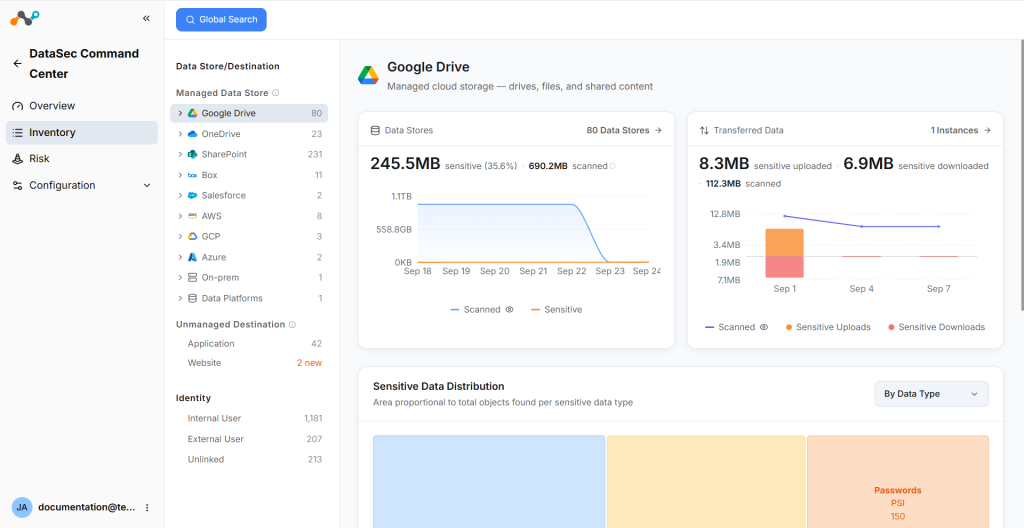
Task: Open the three-dot menu beside the user email
Action: (x=147, y=507)
